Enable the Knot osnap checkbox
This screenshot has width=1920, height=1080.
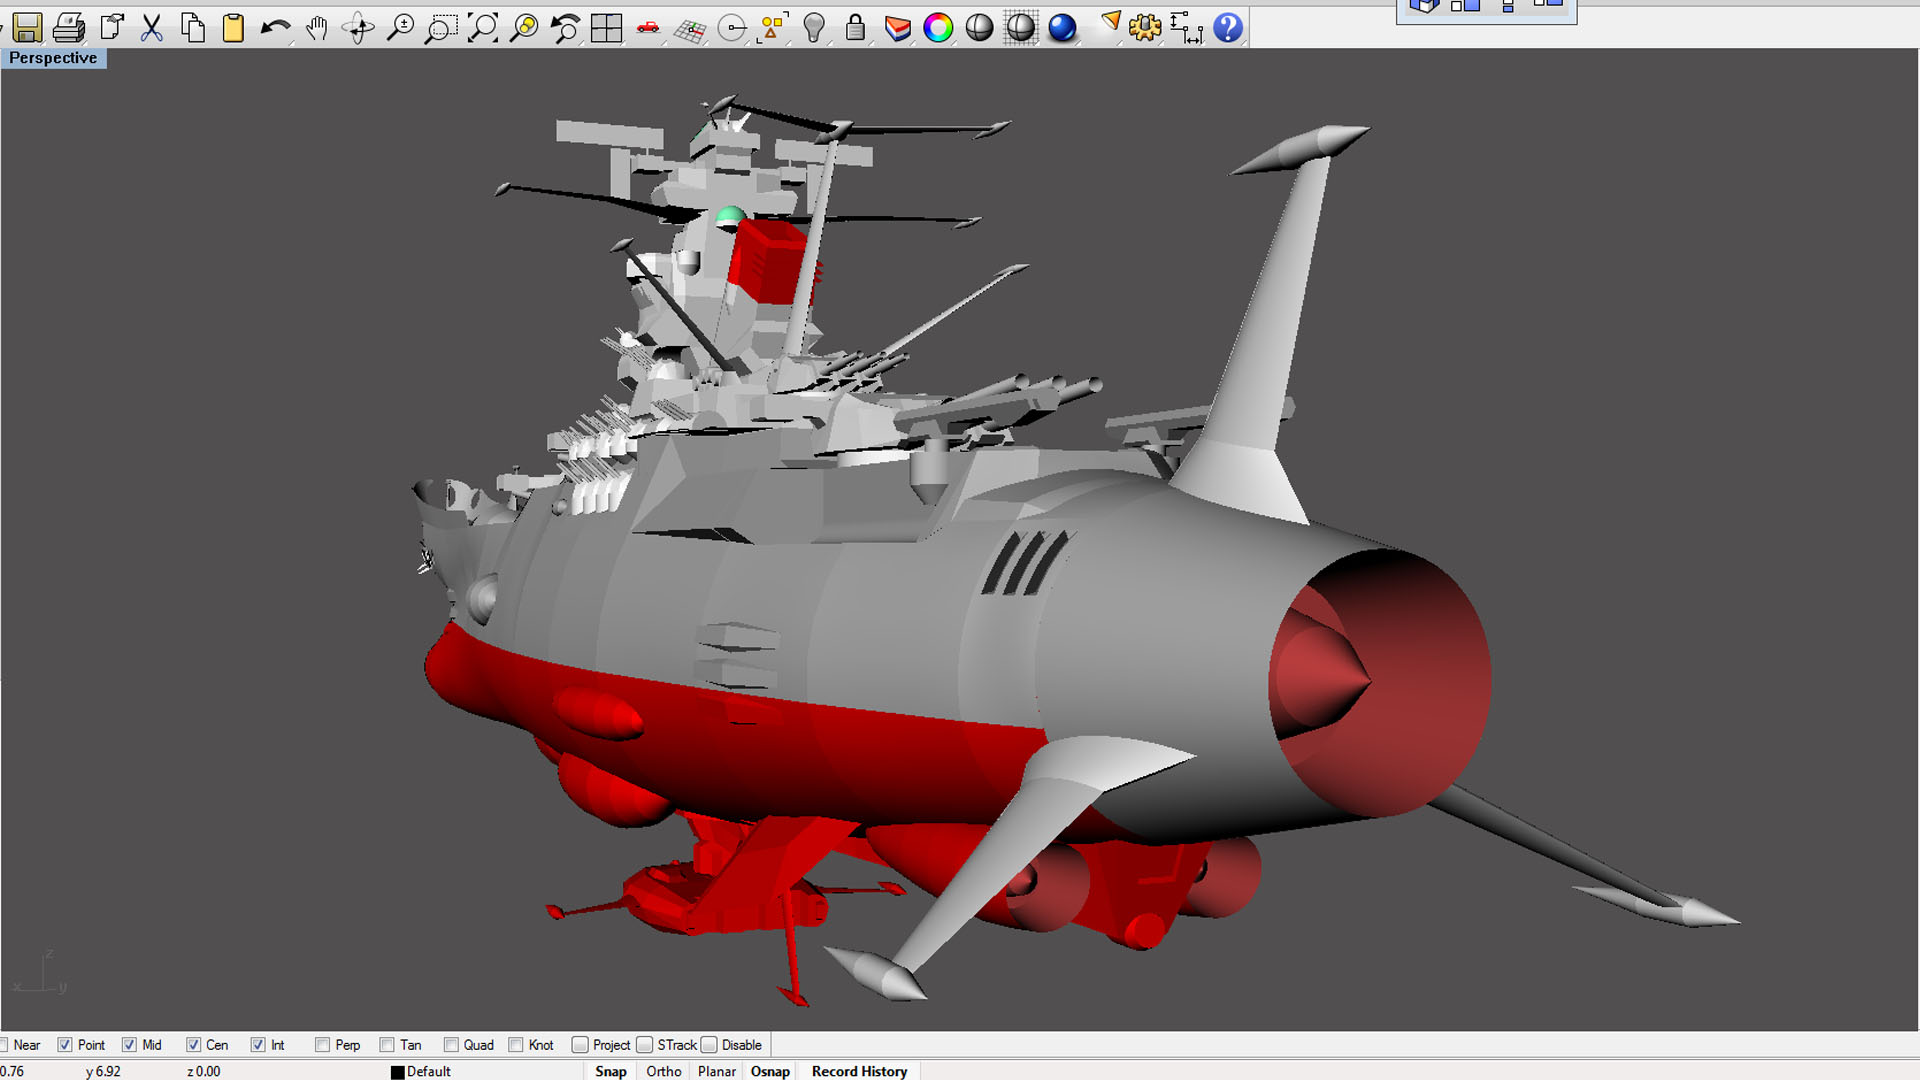click(516, 1045)
